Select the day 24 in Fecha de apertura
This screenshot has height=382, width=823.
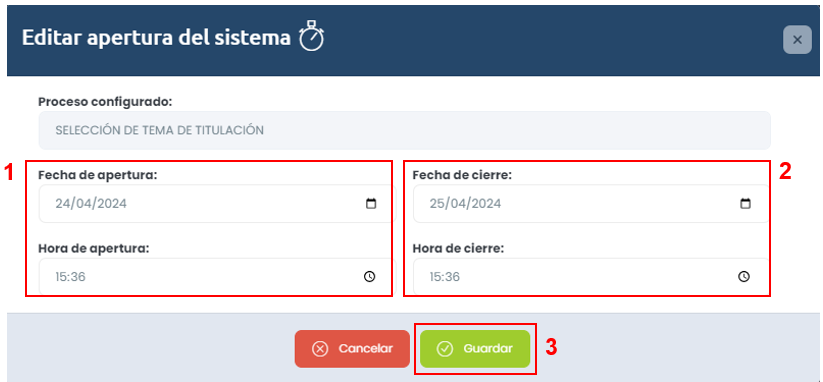pos(62,204)
